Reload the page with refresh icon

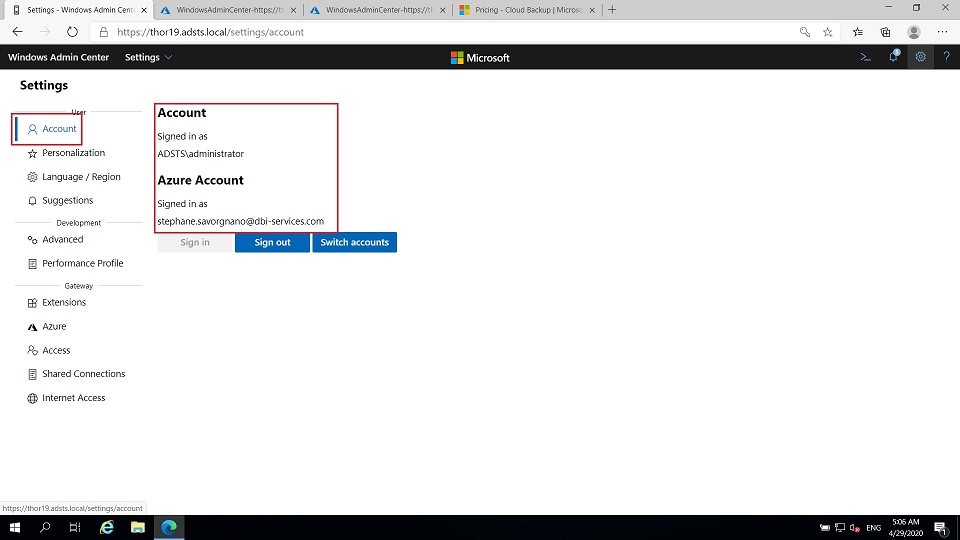72,32
